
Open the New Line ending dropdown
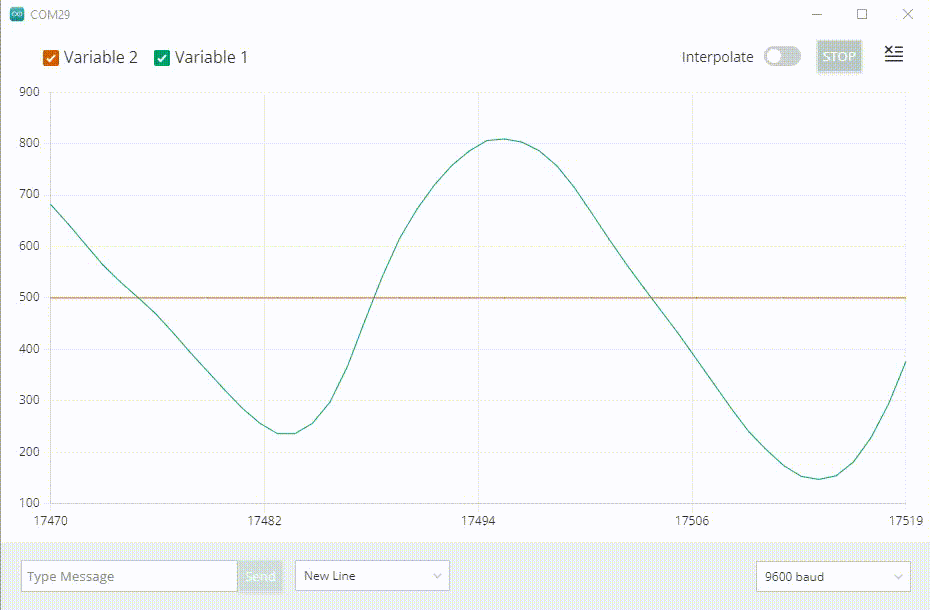click(372, 576)
